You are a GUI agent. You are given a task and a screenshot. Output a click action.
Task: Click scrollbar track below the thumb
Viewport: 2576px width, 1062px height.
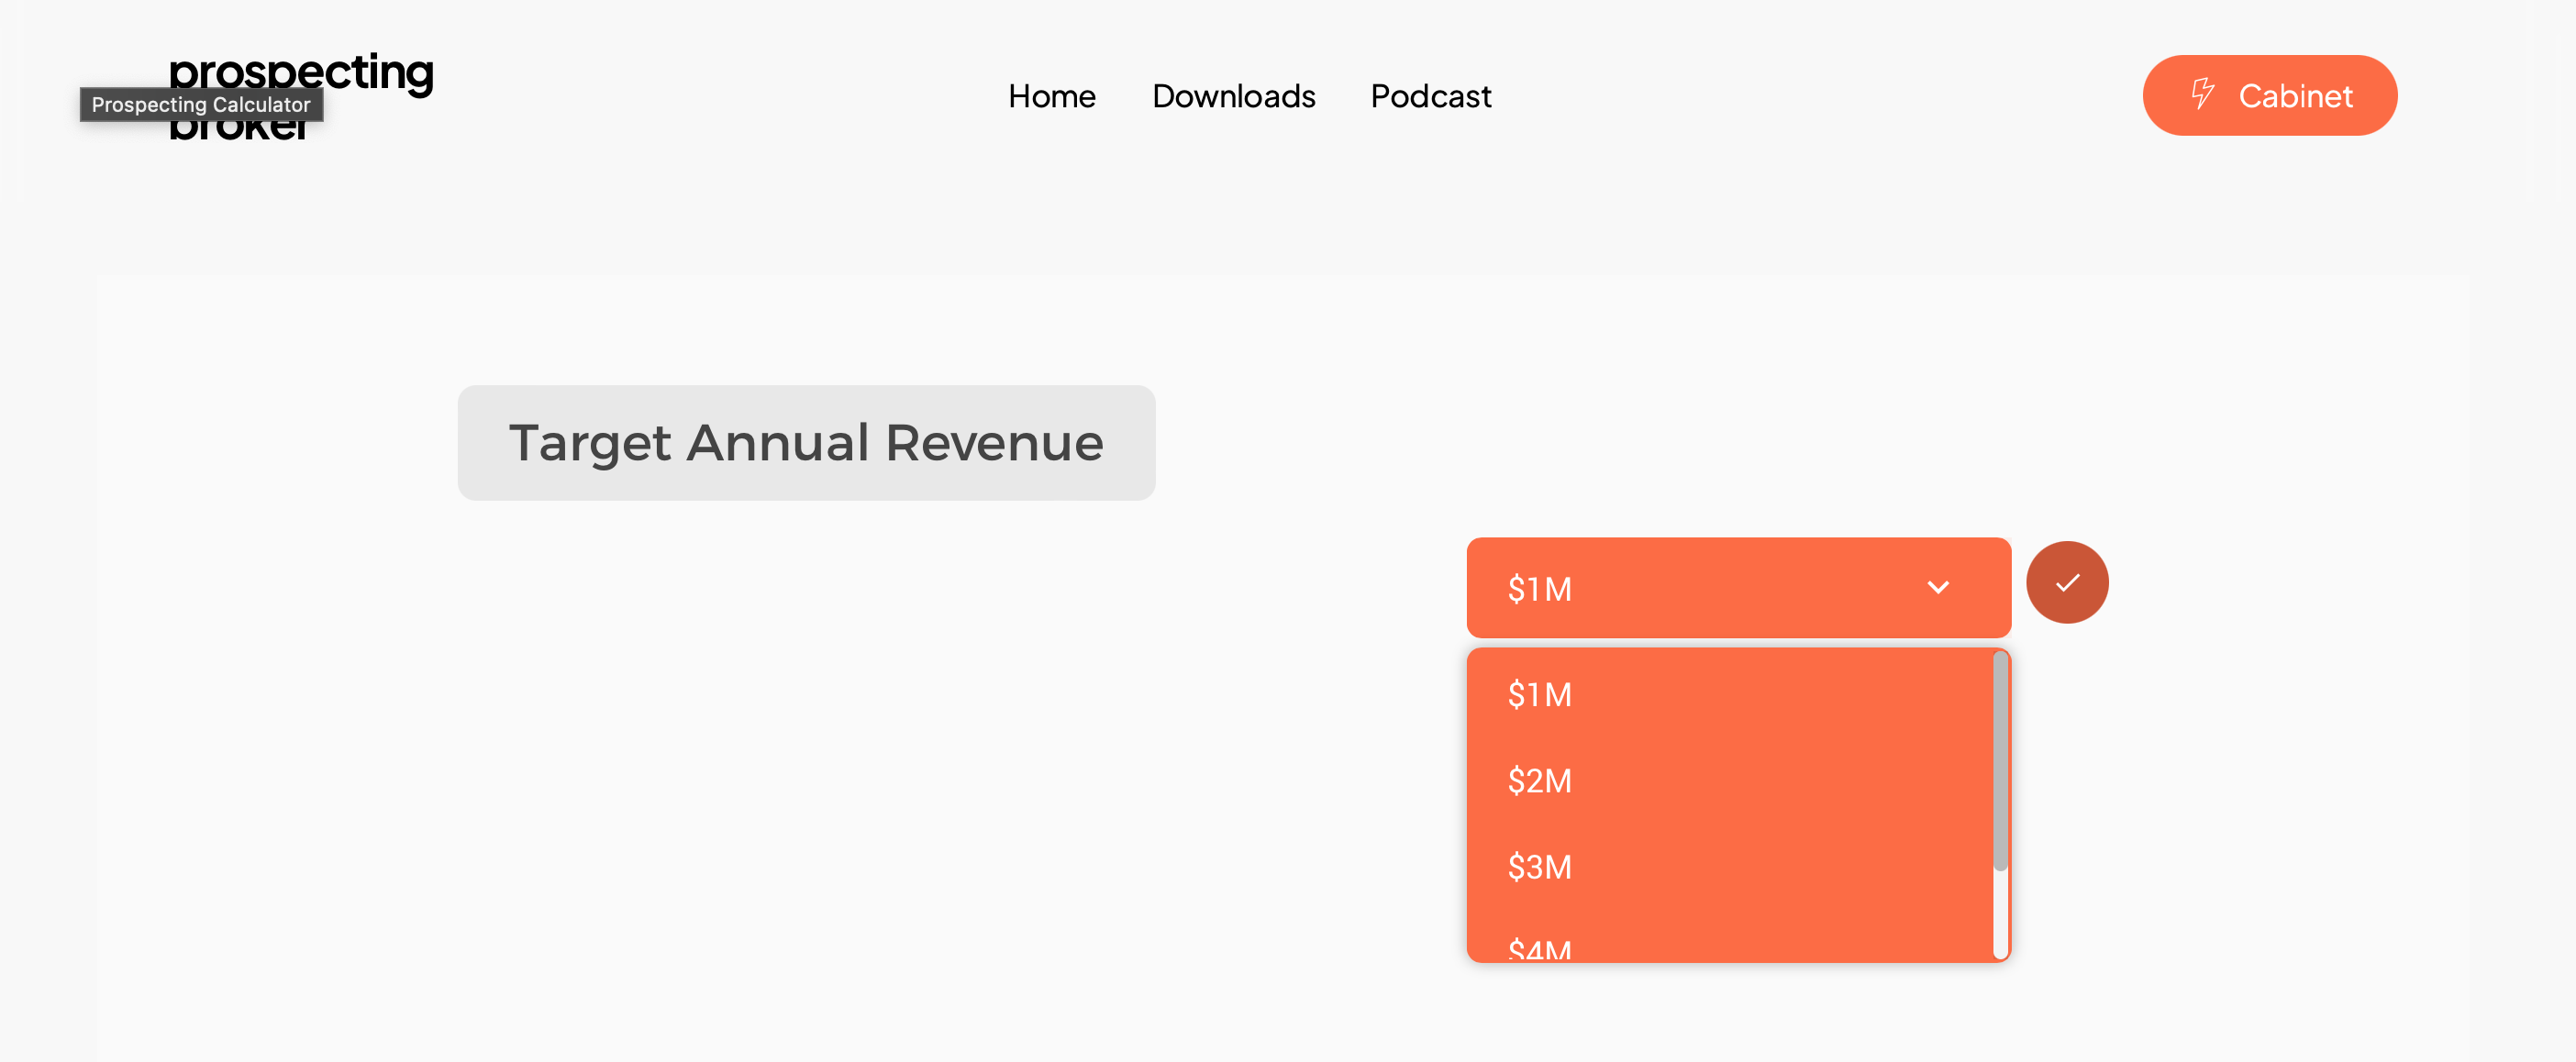click(2000, 915)
